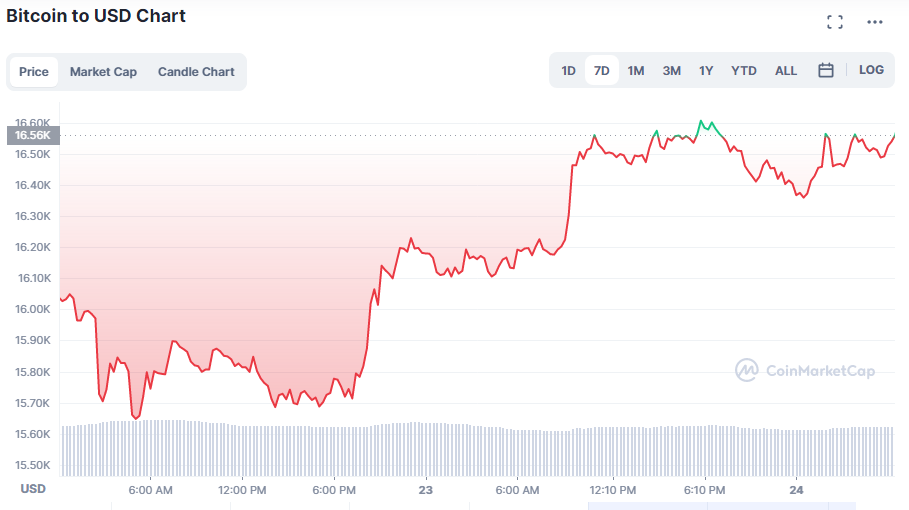Choose the 1M time range
The width and height of the screenshot is (909, 510).
635,70
